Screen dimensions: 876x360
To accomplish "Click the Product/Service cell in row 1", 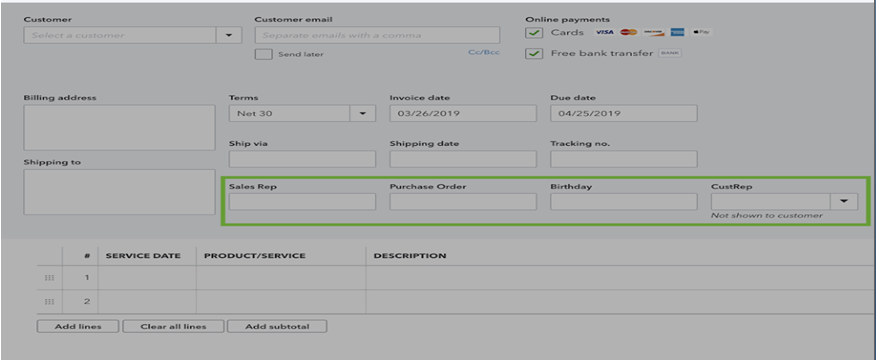I will [x=281, y=278].
